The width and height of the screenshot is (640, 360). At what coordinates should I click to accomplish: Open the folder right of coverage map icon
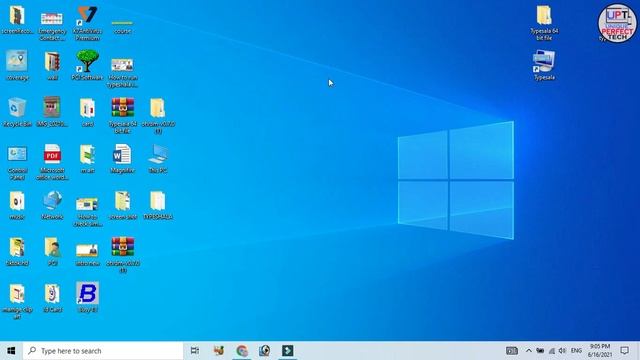tap(52, 65)
